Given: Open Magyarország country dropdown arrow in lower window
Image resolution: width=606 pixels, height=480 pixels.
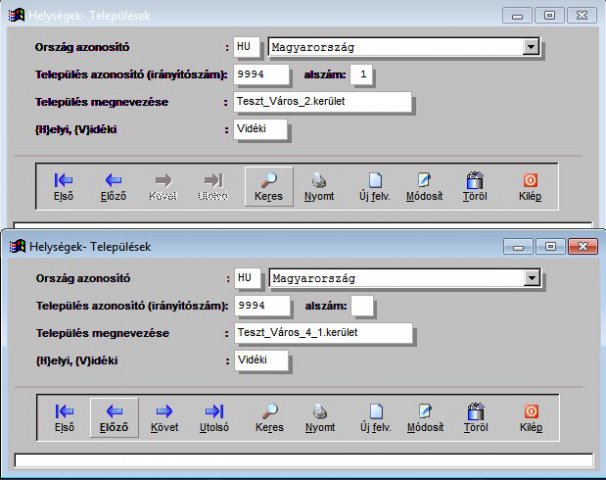Looking at the screenshot, I should [x=530, y=277].
